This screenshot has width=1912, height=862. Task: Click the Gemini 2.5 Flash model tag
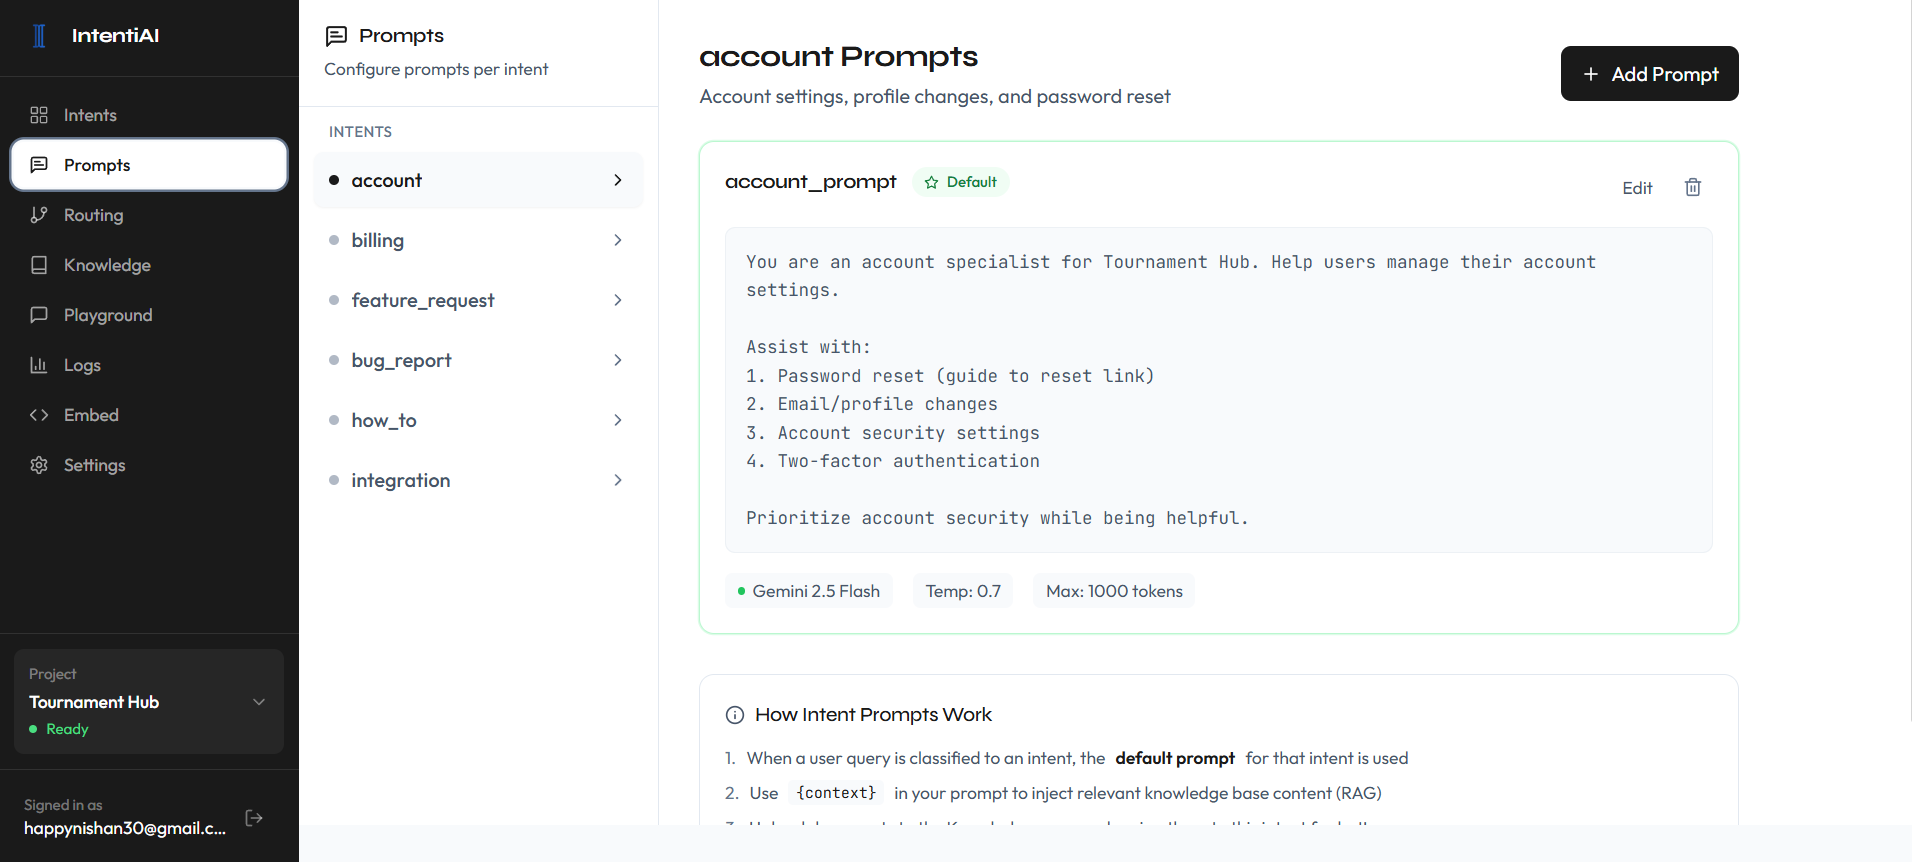point(809,591)
